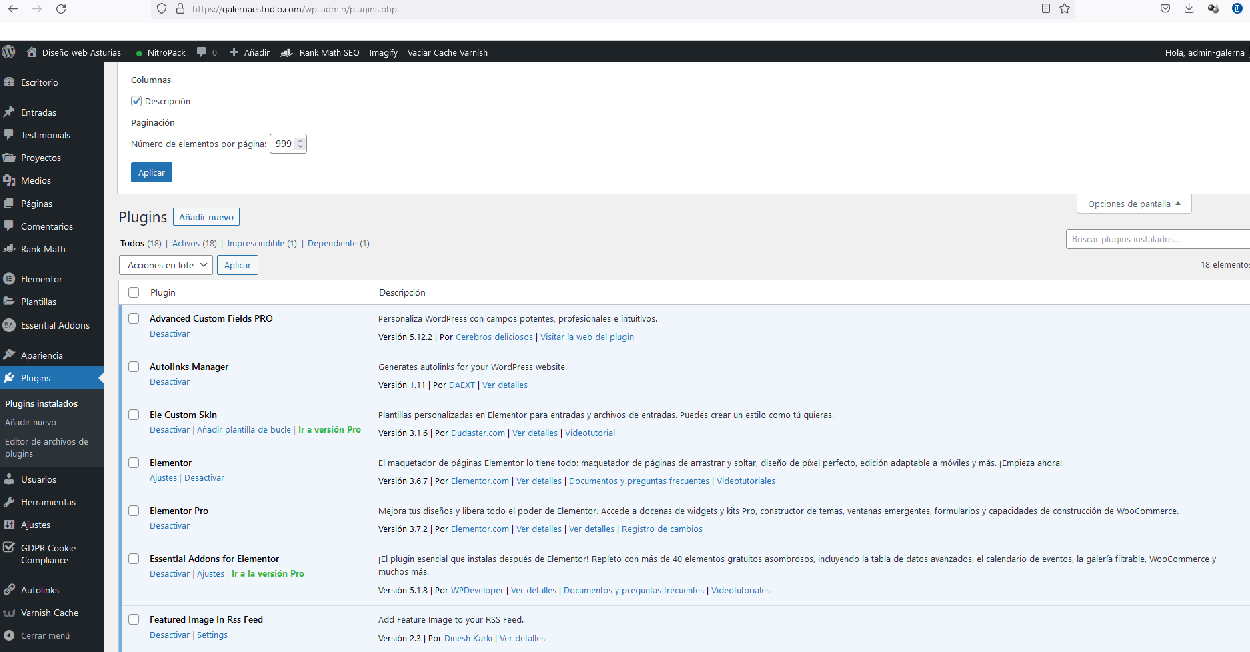Open the Acciones en lote dropdown
This screenshot has width=1250, height=652.
166,265
